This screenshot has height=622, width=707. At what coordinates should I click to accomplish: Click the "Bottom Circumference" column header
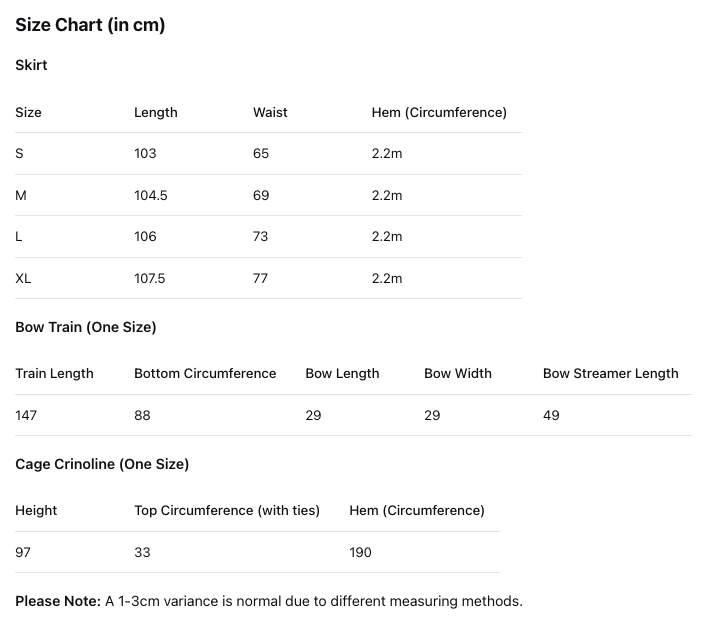point(205,374)
